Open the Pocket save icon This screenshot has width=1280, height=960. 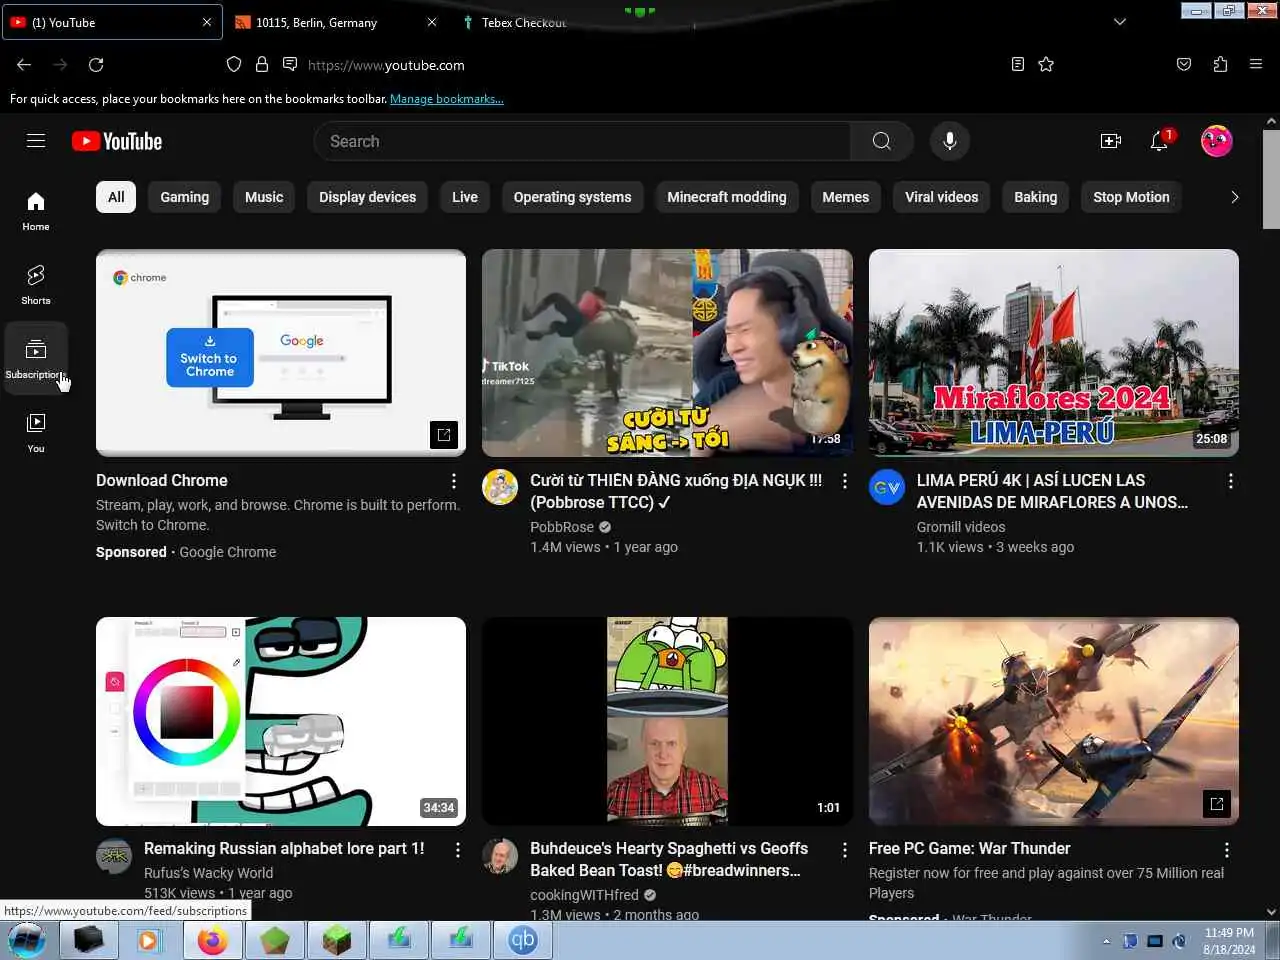click(x=1184, y=65)
